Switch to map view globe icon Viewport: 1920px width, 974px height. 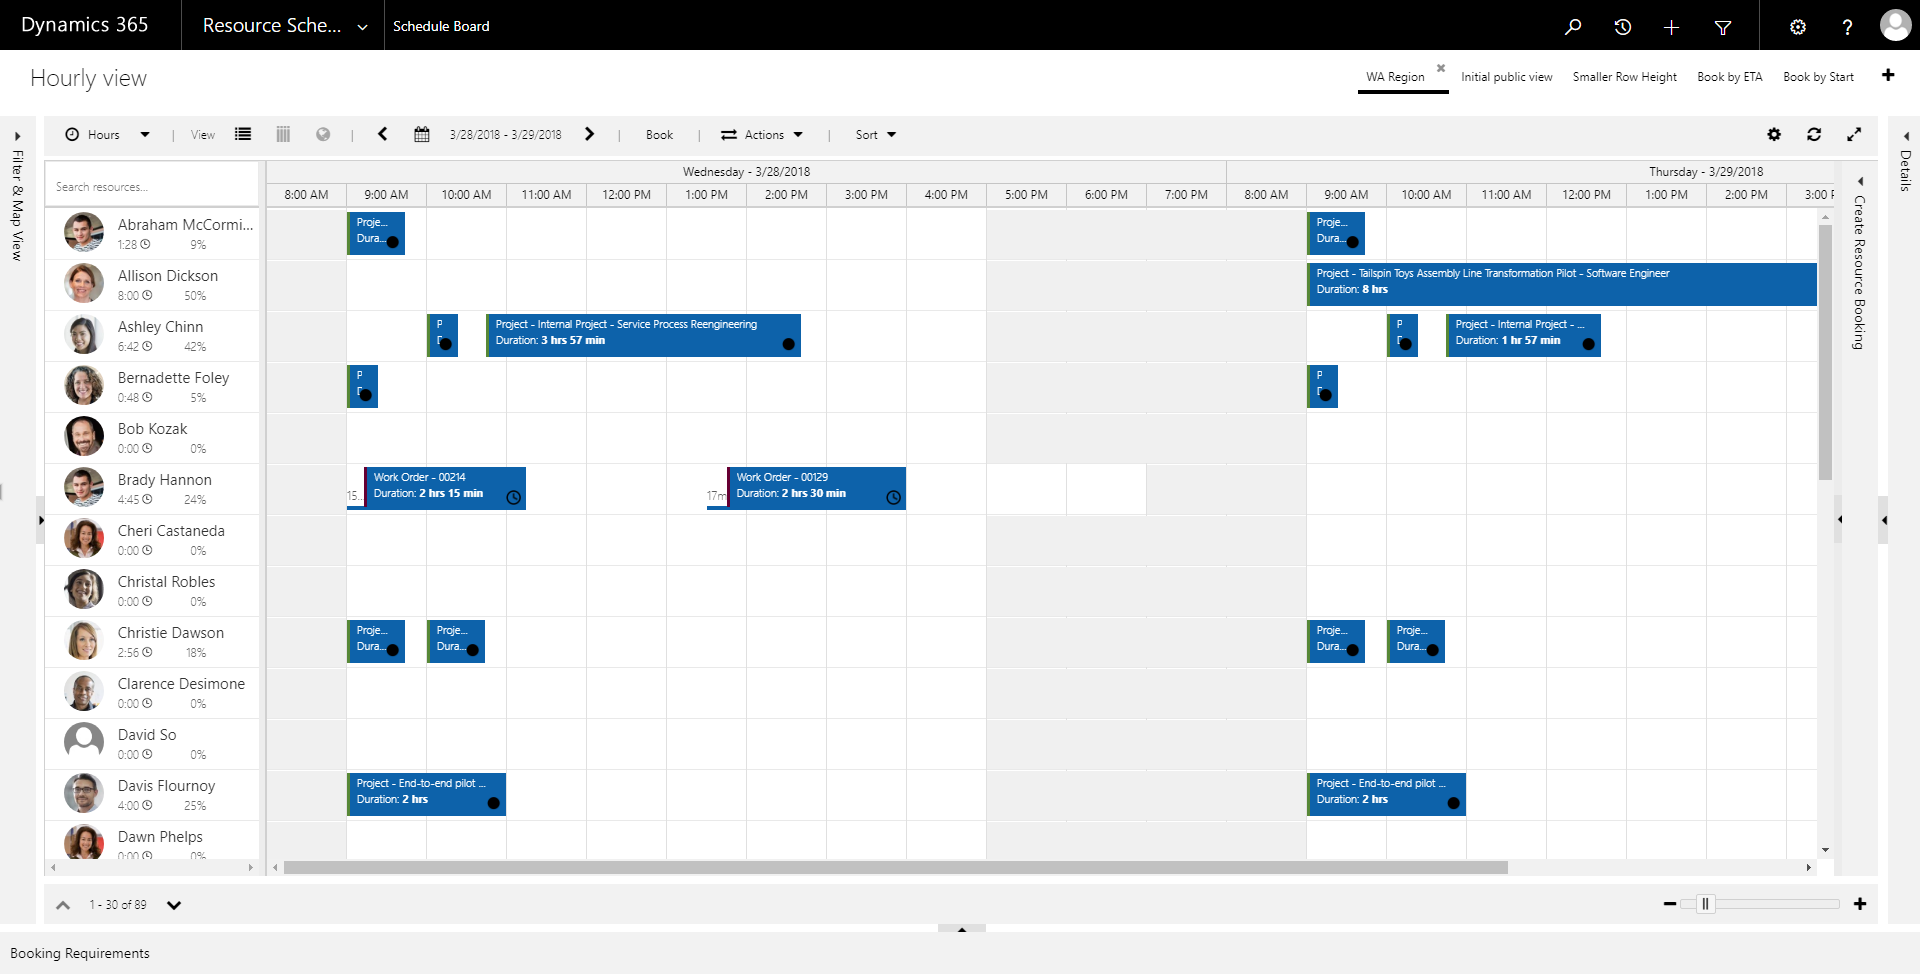pyautogui.click(x=323, y=135)
